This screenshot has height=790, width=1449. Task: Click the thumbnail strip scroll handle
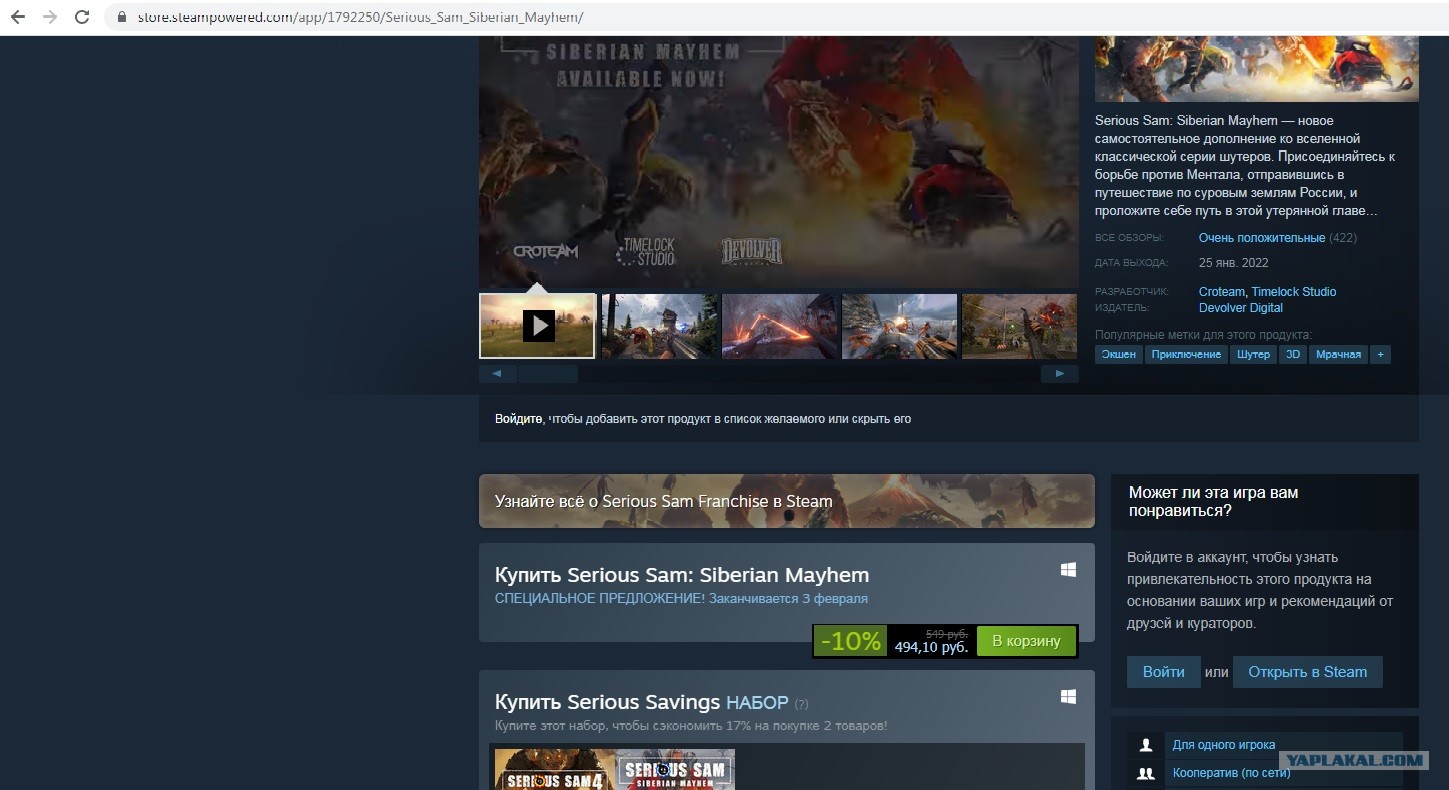tap(548, 374)
